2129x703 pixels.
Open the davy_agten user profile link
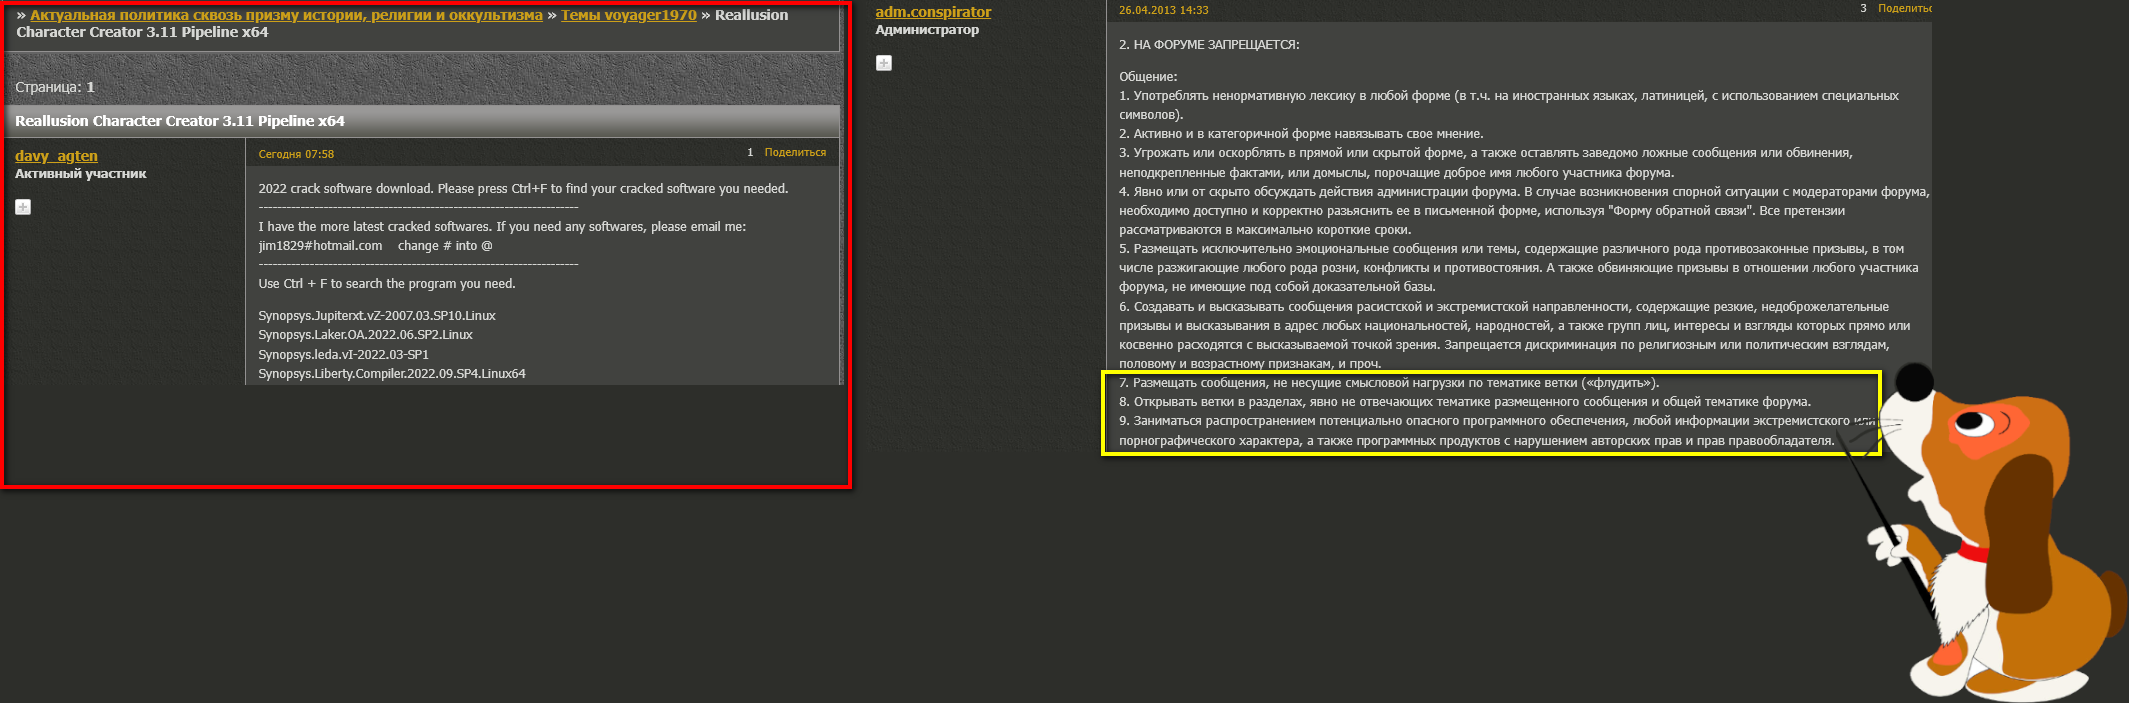(56, 156)
